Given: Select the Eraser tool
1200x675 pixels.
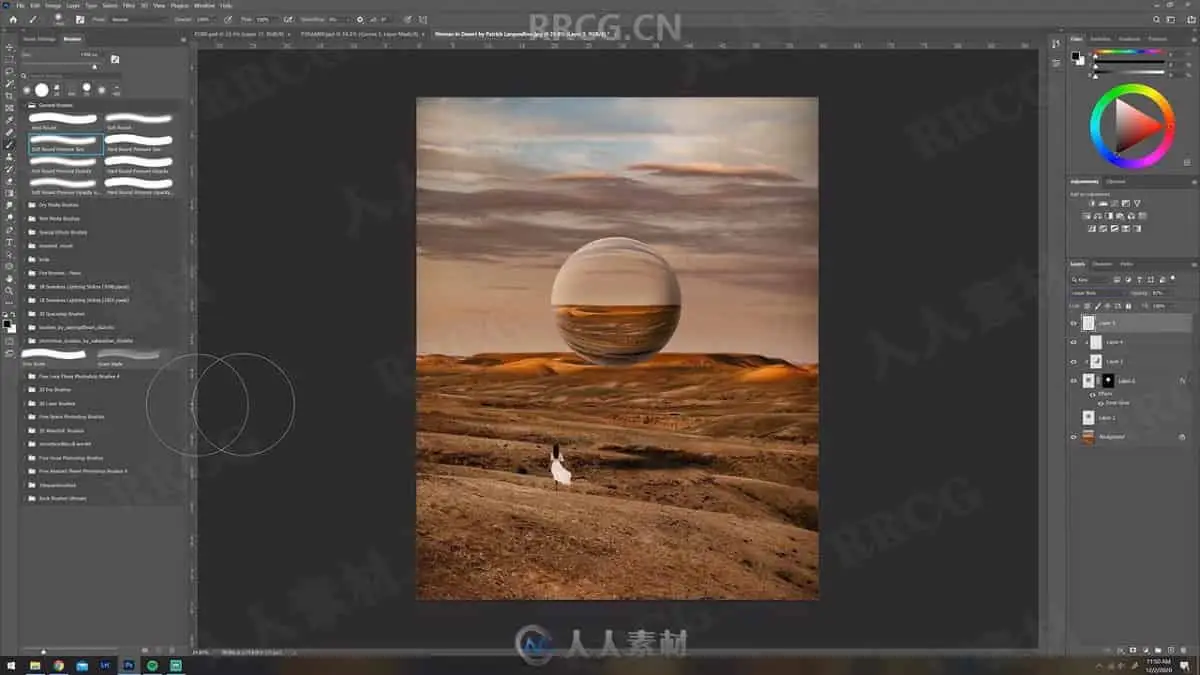Looking at the screenshot, I should point(10,181).
